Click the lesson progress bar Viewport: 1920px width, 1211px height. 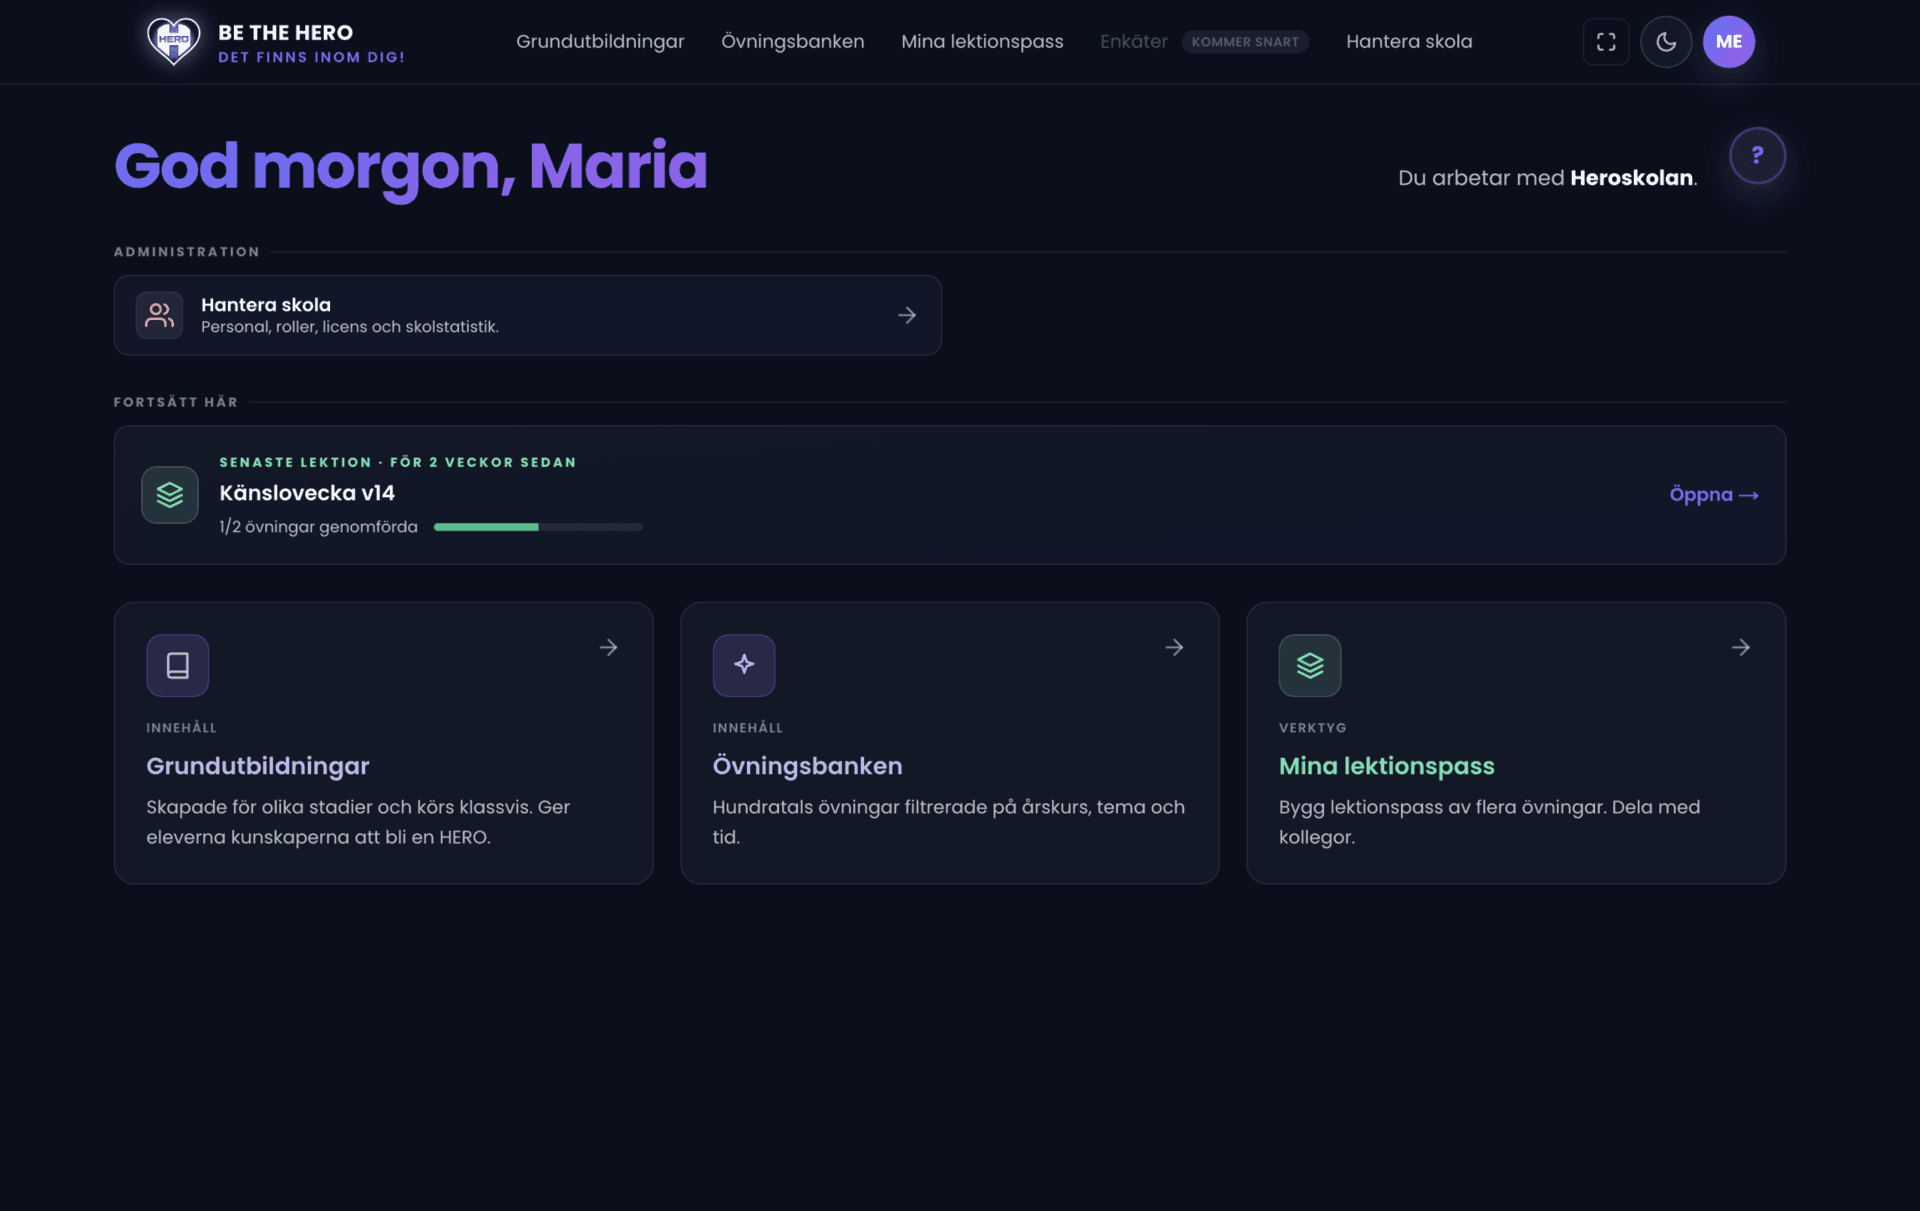(x=538, y=527)
